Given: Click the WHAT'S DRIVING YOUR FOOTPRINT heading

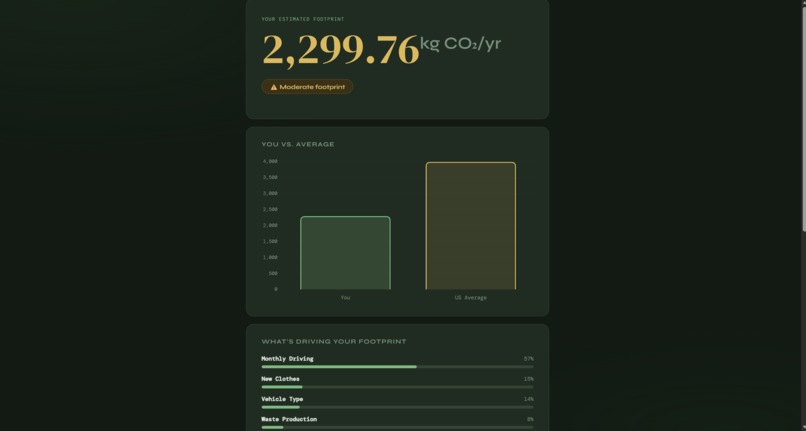Looking at the screenshot, I should [x=334, y=342].
